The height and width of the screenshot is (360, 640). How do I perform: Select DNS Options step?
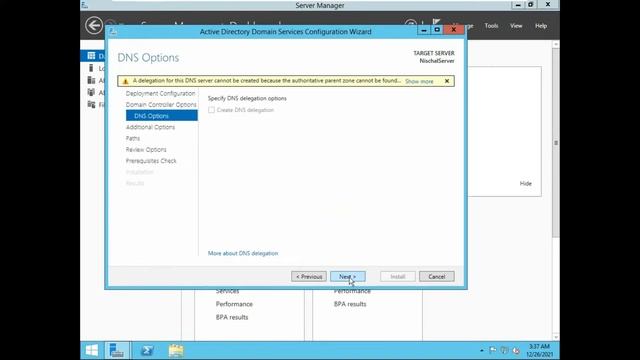[x=162, y=116]
